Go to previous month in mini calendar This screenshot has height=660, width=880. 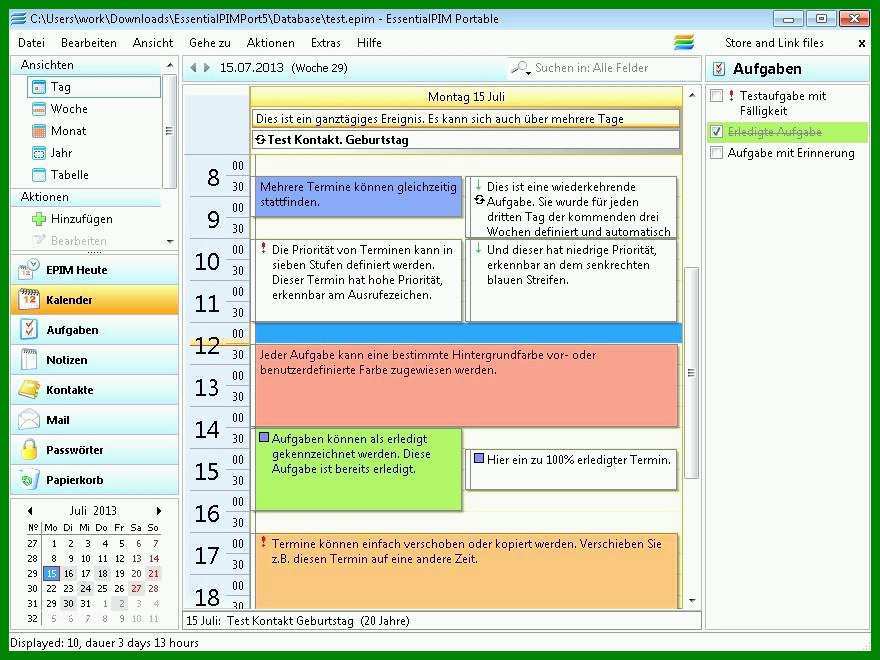(x=30, y=511)
